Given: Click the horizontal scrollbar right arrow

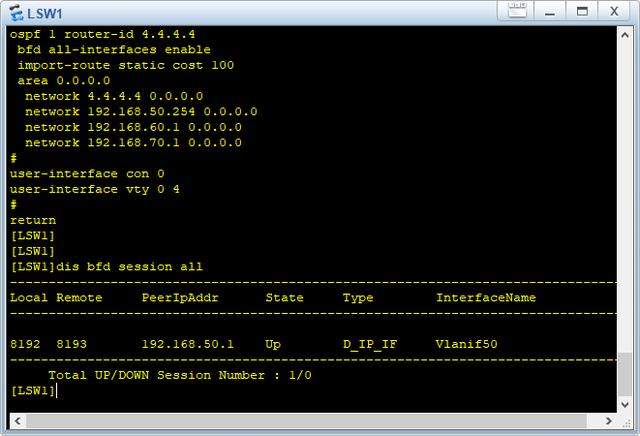Looking at the screenshot, I should point(609,420).
